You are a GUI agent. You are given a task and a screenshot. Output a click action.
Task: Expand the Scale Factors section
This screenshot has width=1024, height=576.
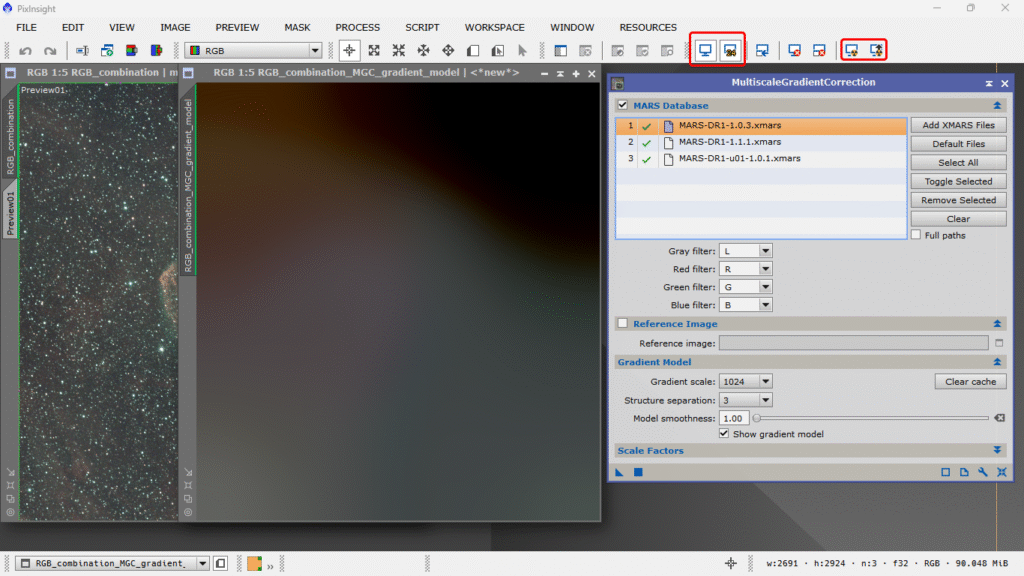click(997, 451)
